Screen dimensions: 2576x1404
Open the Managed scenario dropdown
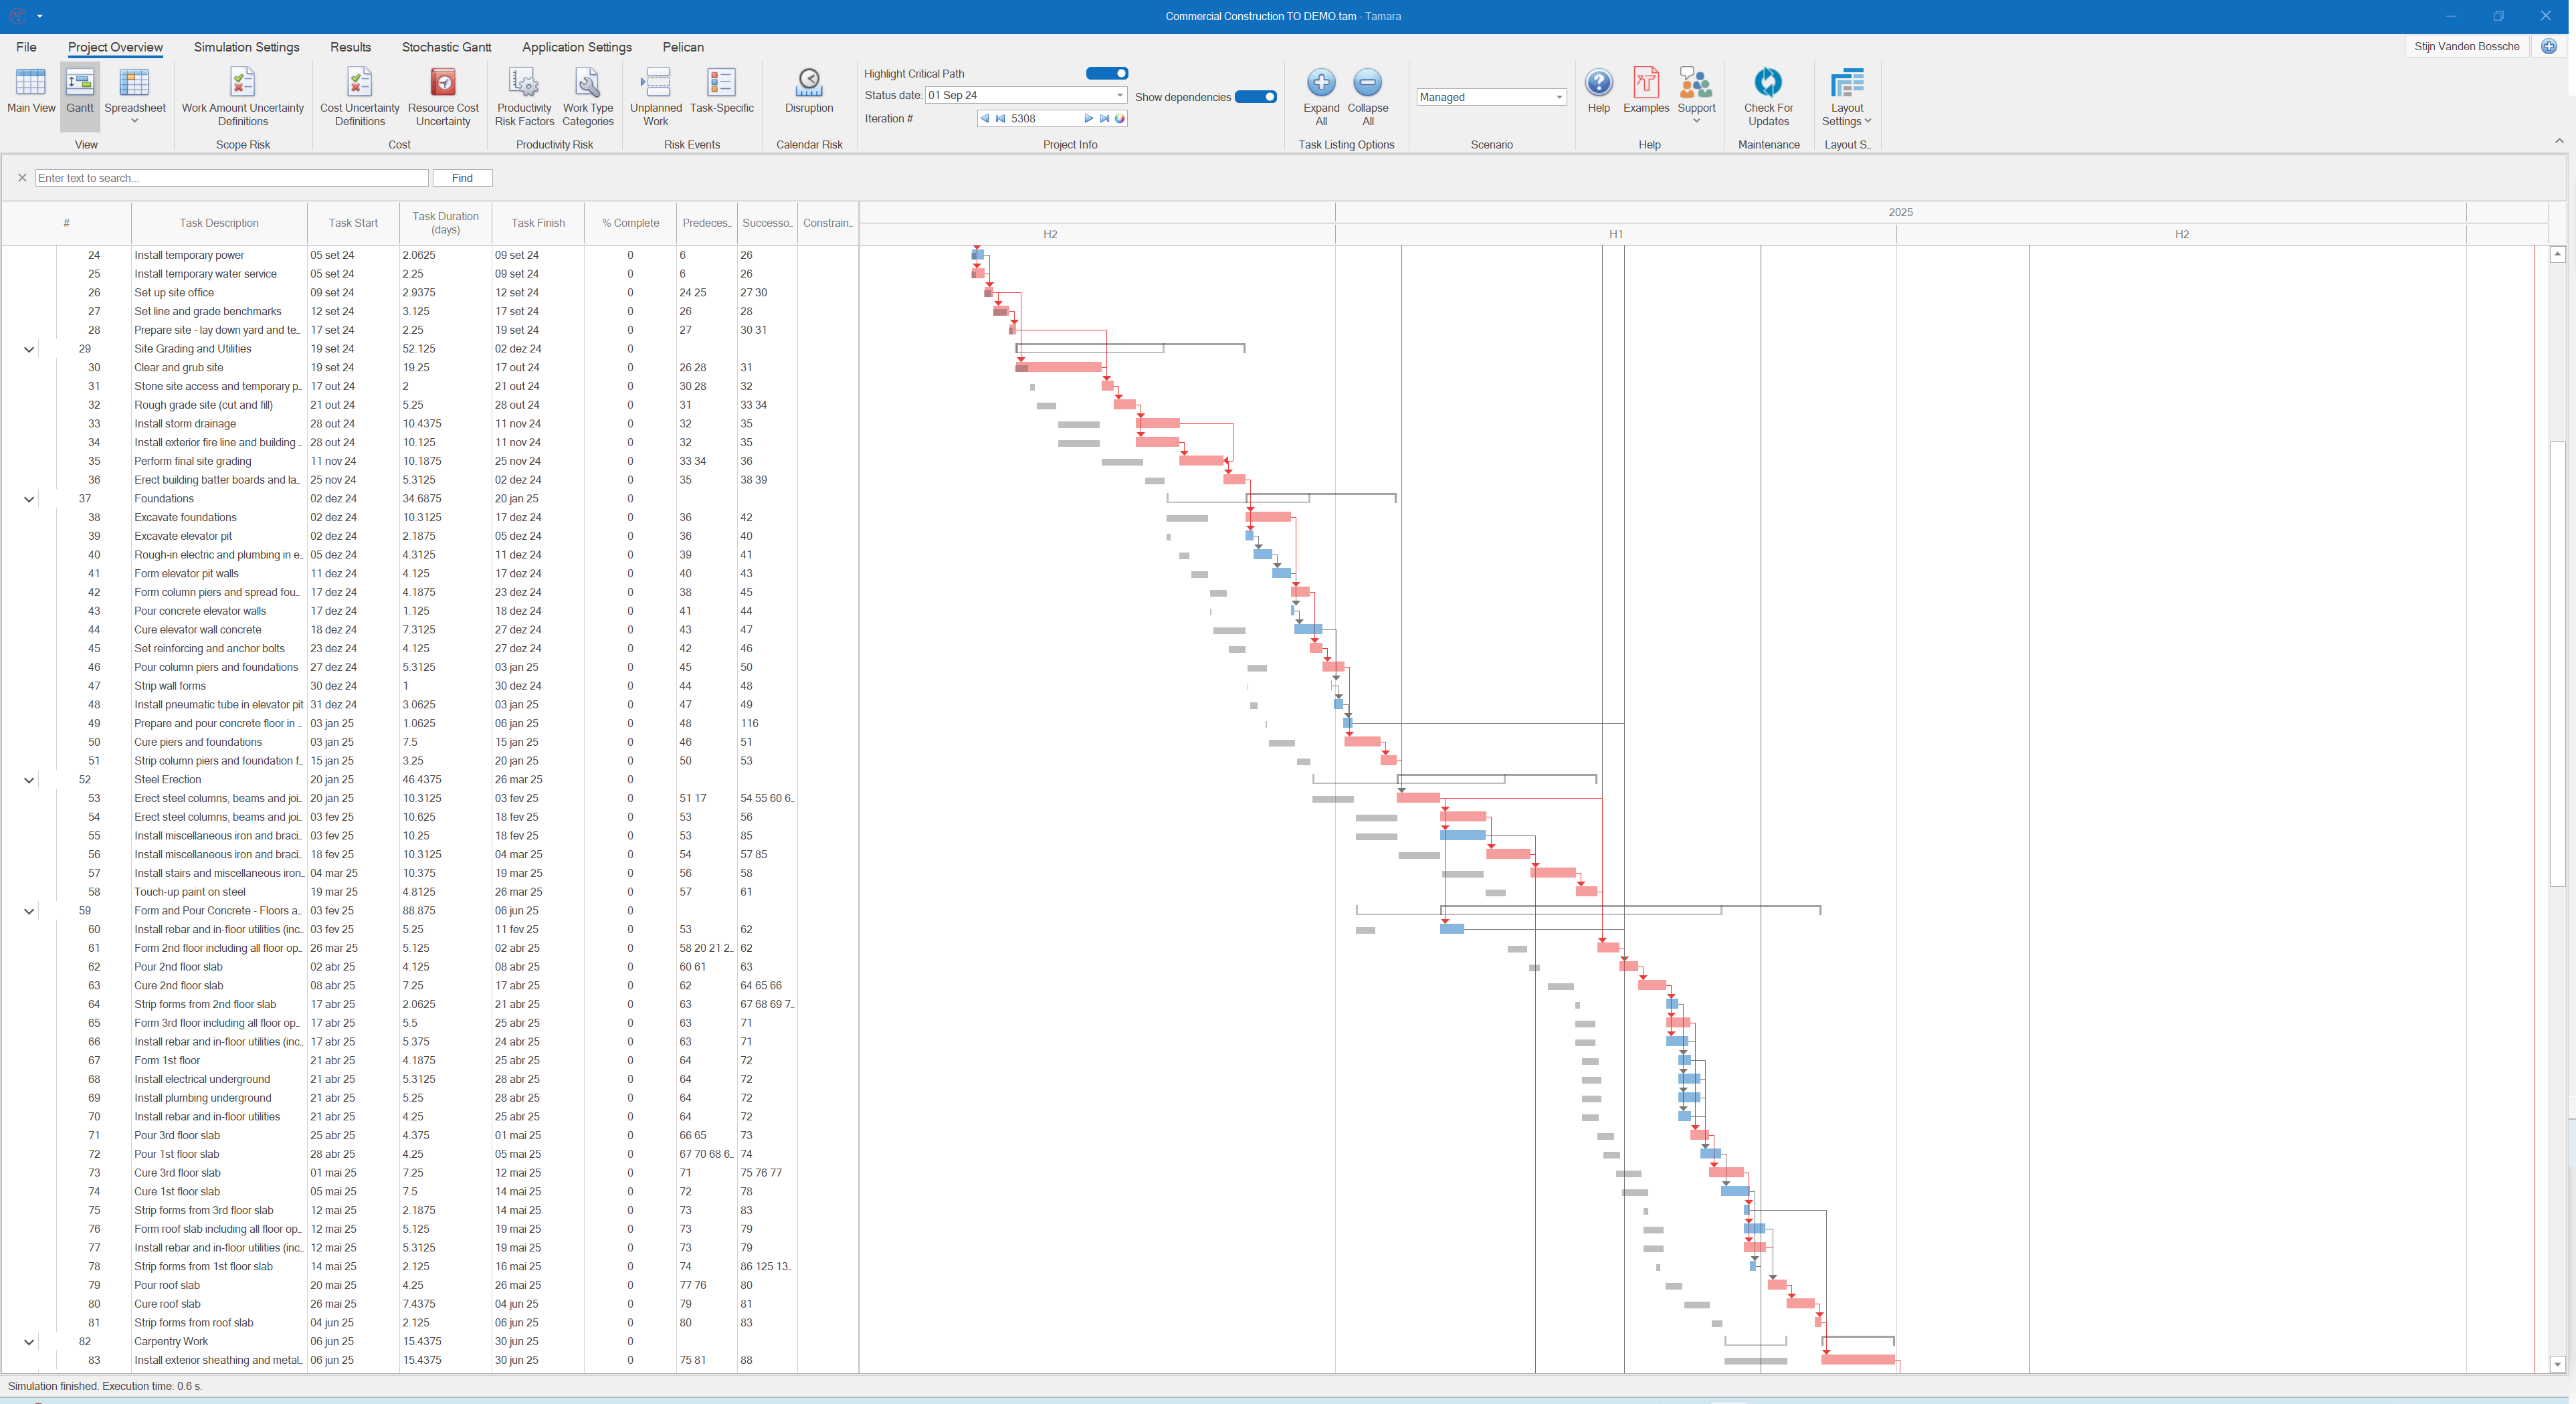(1558, 97)
